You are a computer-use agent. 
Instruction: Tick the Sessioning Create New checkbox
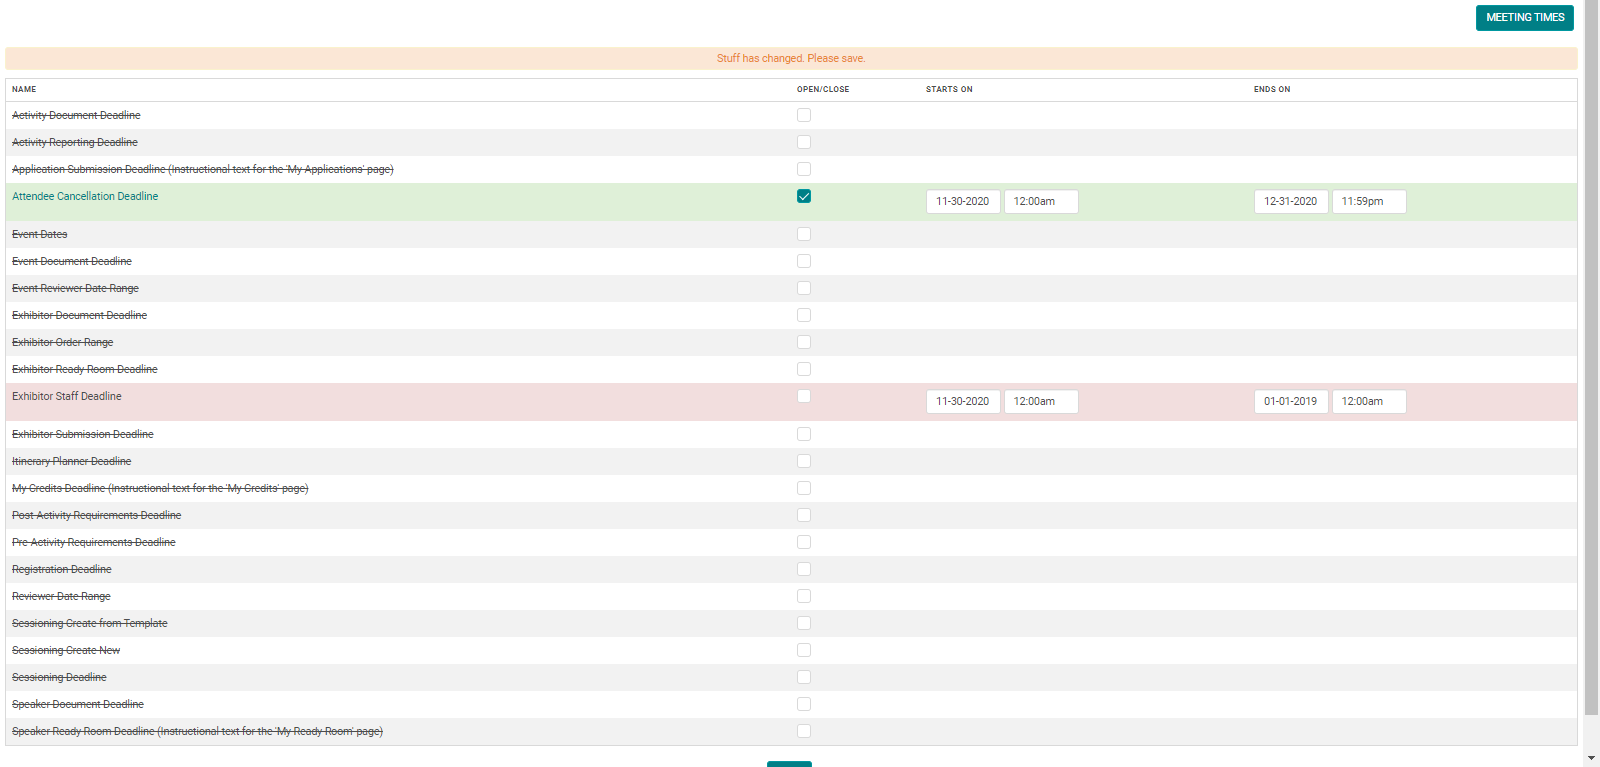[x=804, y=650]
